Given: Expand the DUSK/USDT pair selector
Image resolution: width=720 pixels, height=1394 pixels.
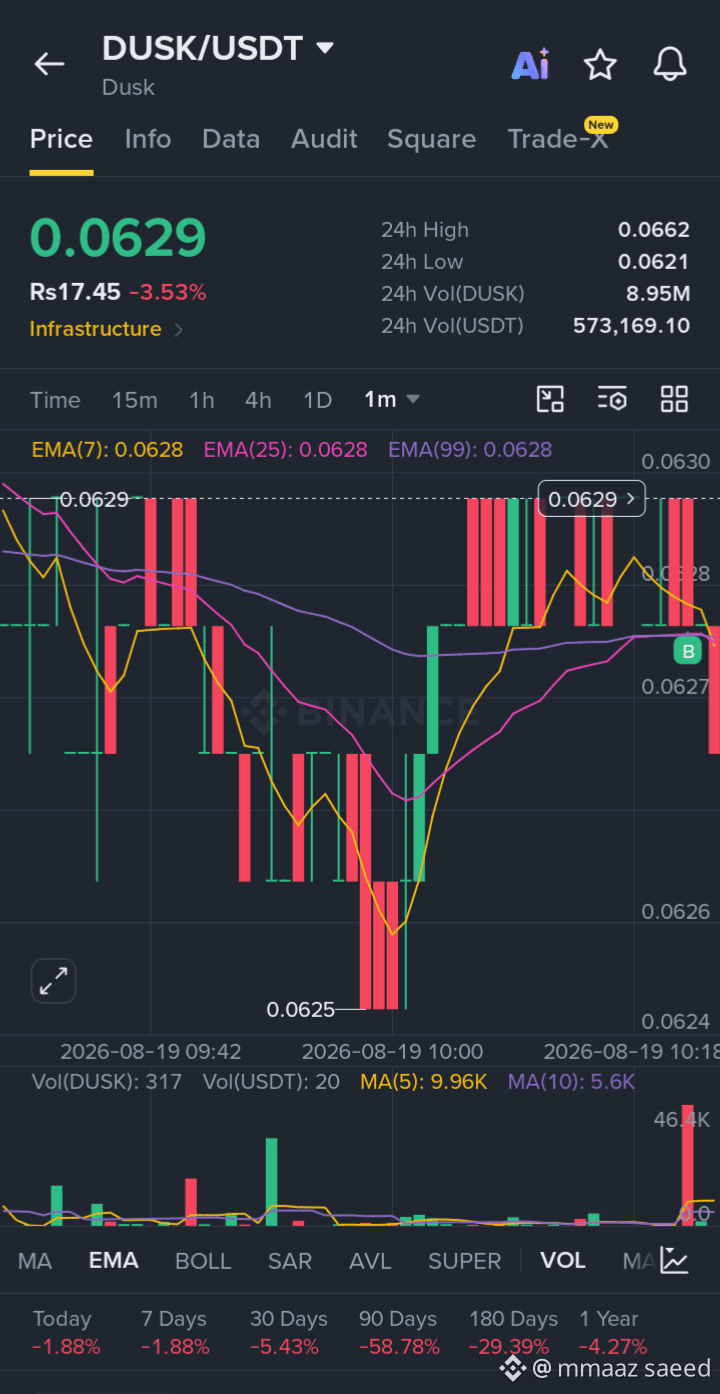Looking at the screenshot, I should pos(325,47).
